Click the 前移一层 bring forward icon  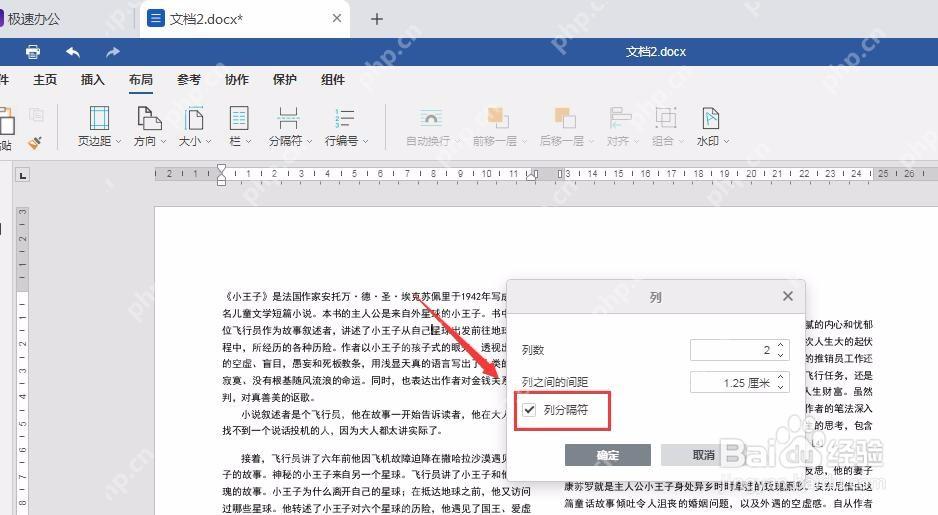(498, 118)
